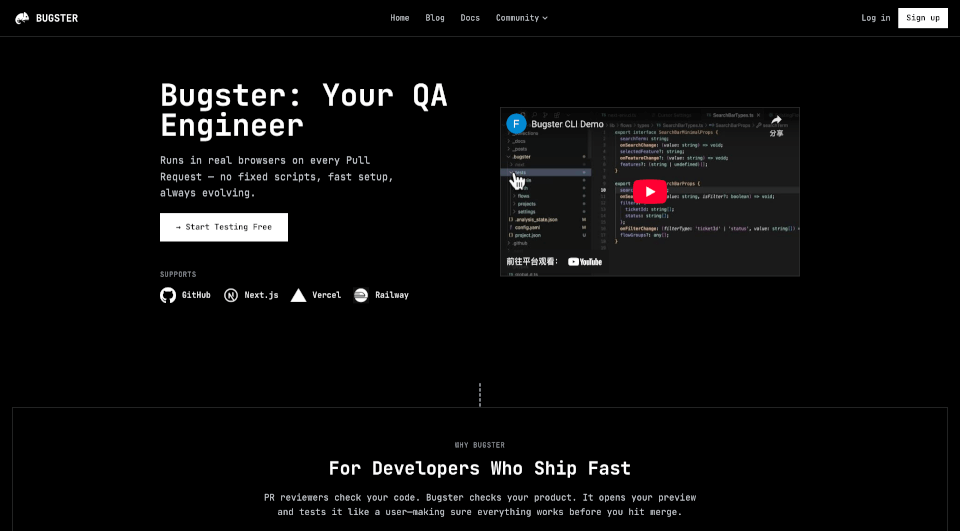Click the BUGSTER brand name text
This screenshot has height=531, width=960.
point(58,18)
